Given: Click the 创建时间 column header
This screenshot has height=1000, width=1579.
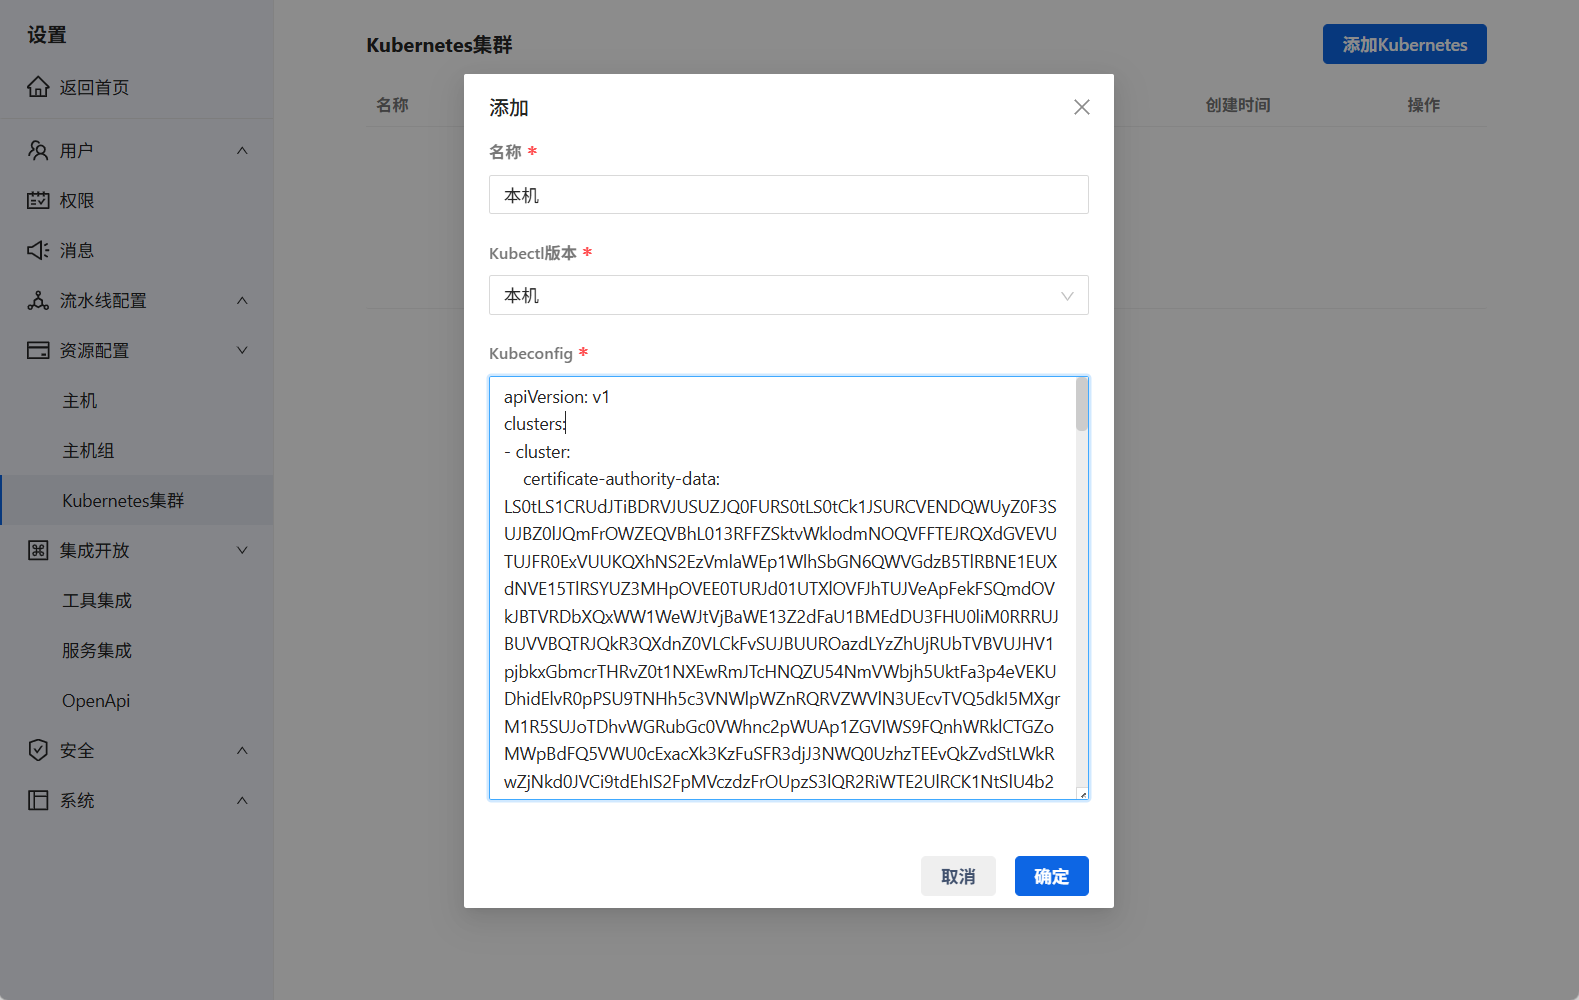Looking at the screenshot, I should pyautogui.click(x=1238, y=105).
